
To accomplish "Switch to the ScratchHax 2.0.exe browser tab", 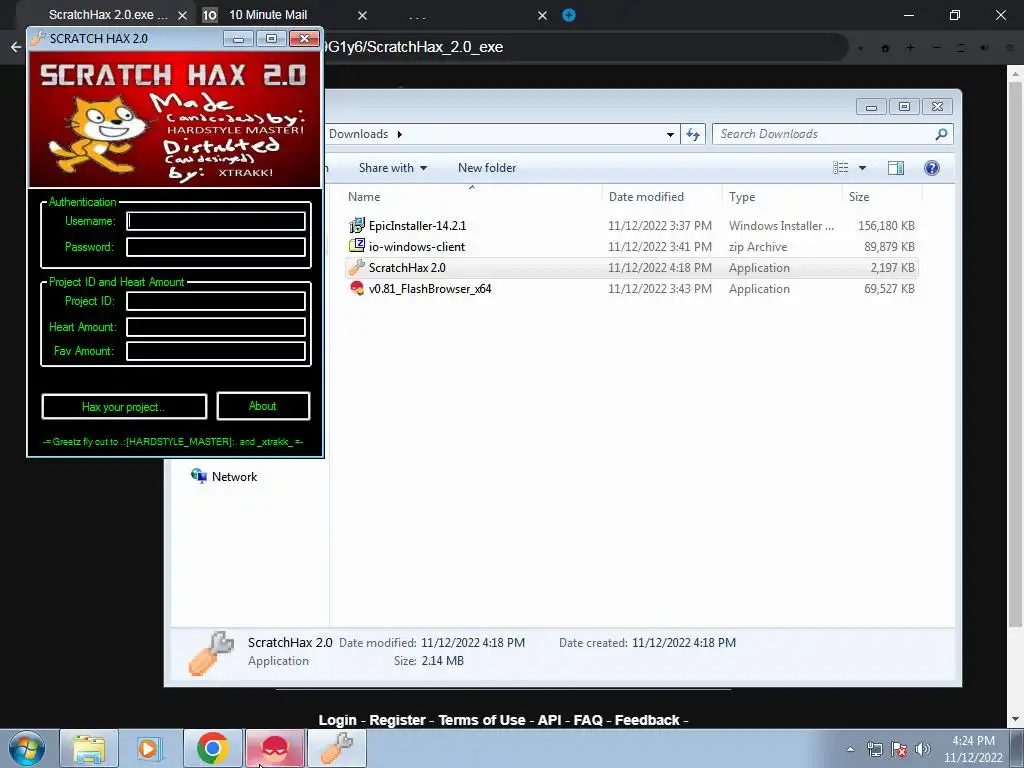I will [108, 15].
